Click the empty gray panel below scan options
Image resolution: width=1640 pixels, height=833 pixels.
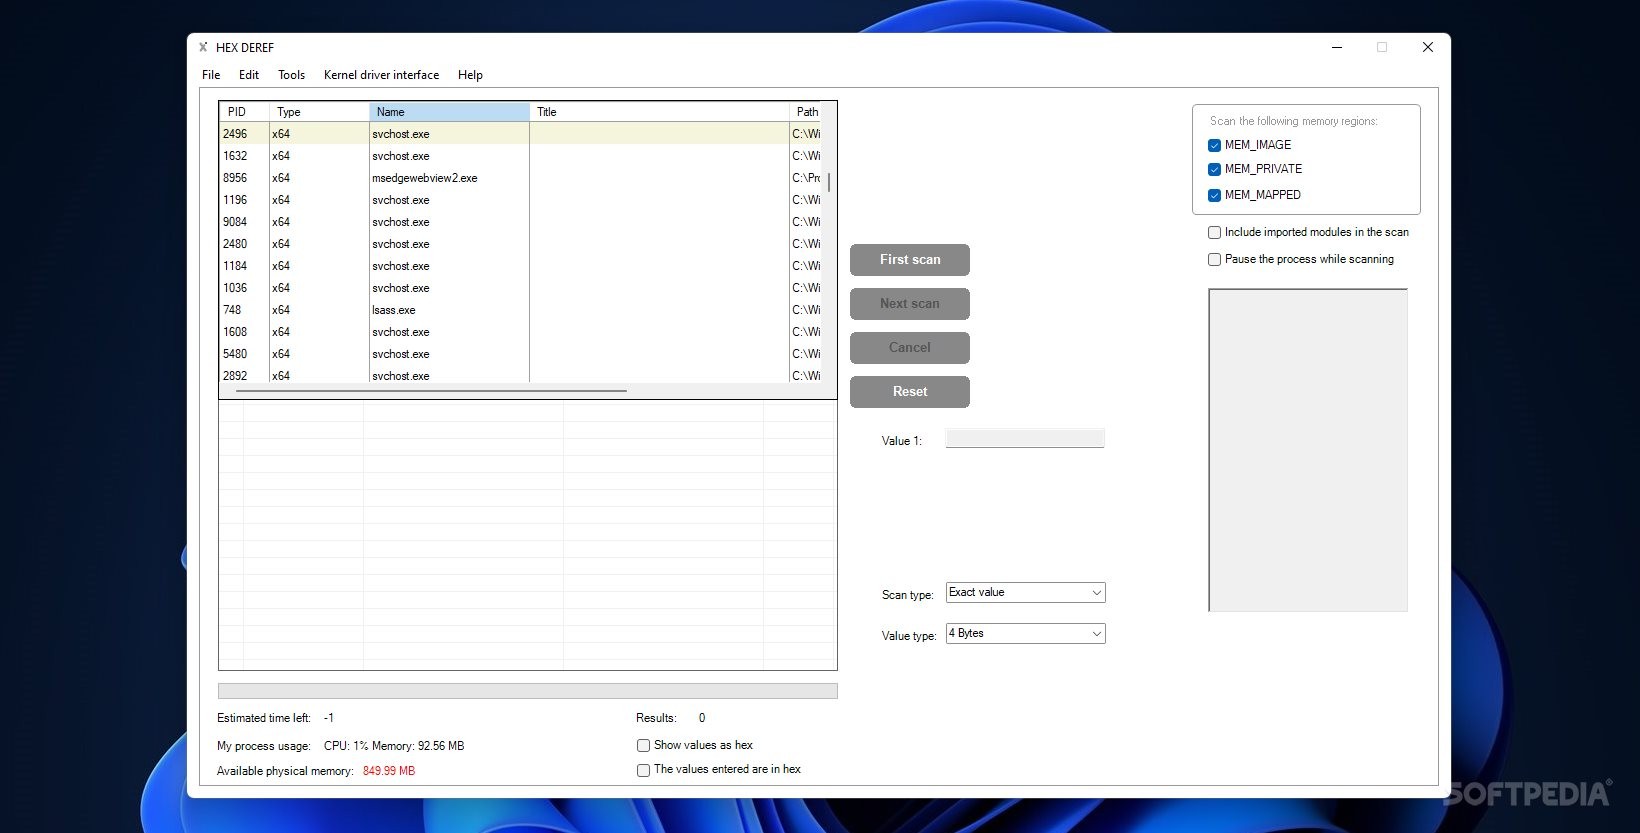(1308, 450)
